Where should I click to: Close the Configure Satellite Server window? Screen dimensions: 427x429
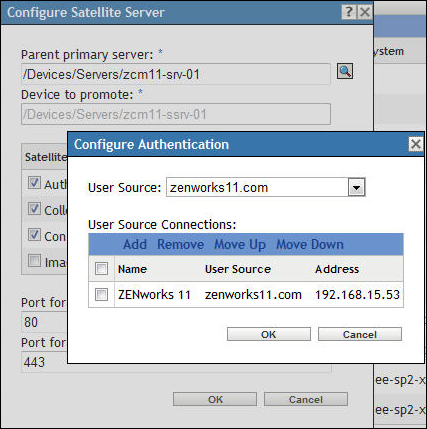[365, 12]
